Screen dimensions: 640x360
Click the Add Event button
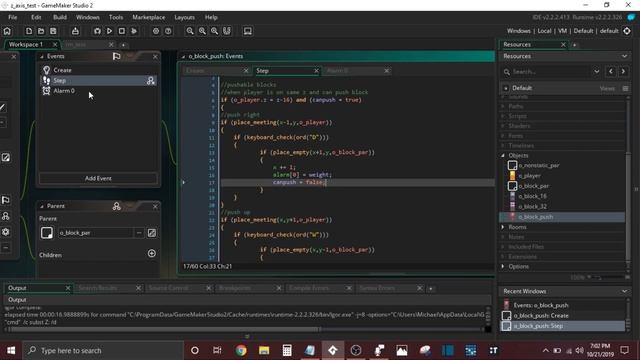click(x=98, y=178)
